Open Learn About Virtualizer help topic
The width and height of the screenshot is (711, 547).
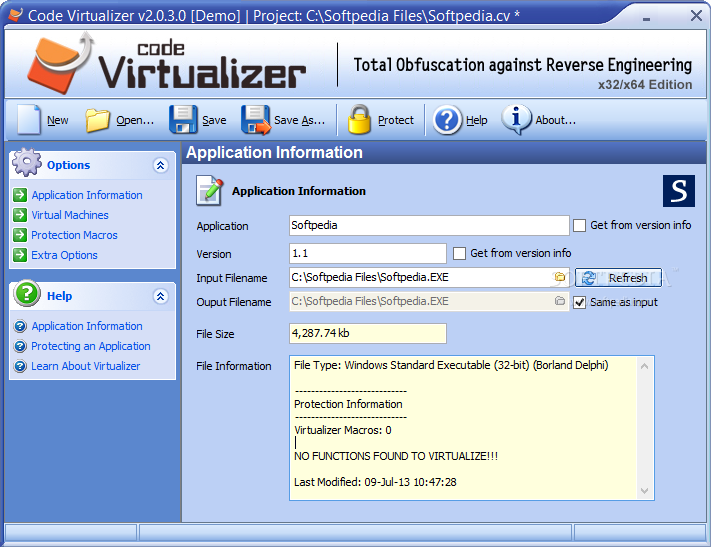86,366
